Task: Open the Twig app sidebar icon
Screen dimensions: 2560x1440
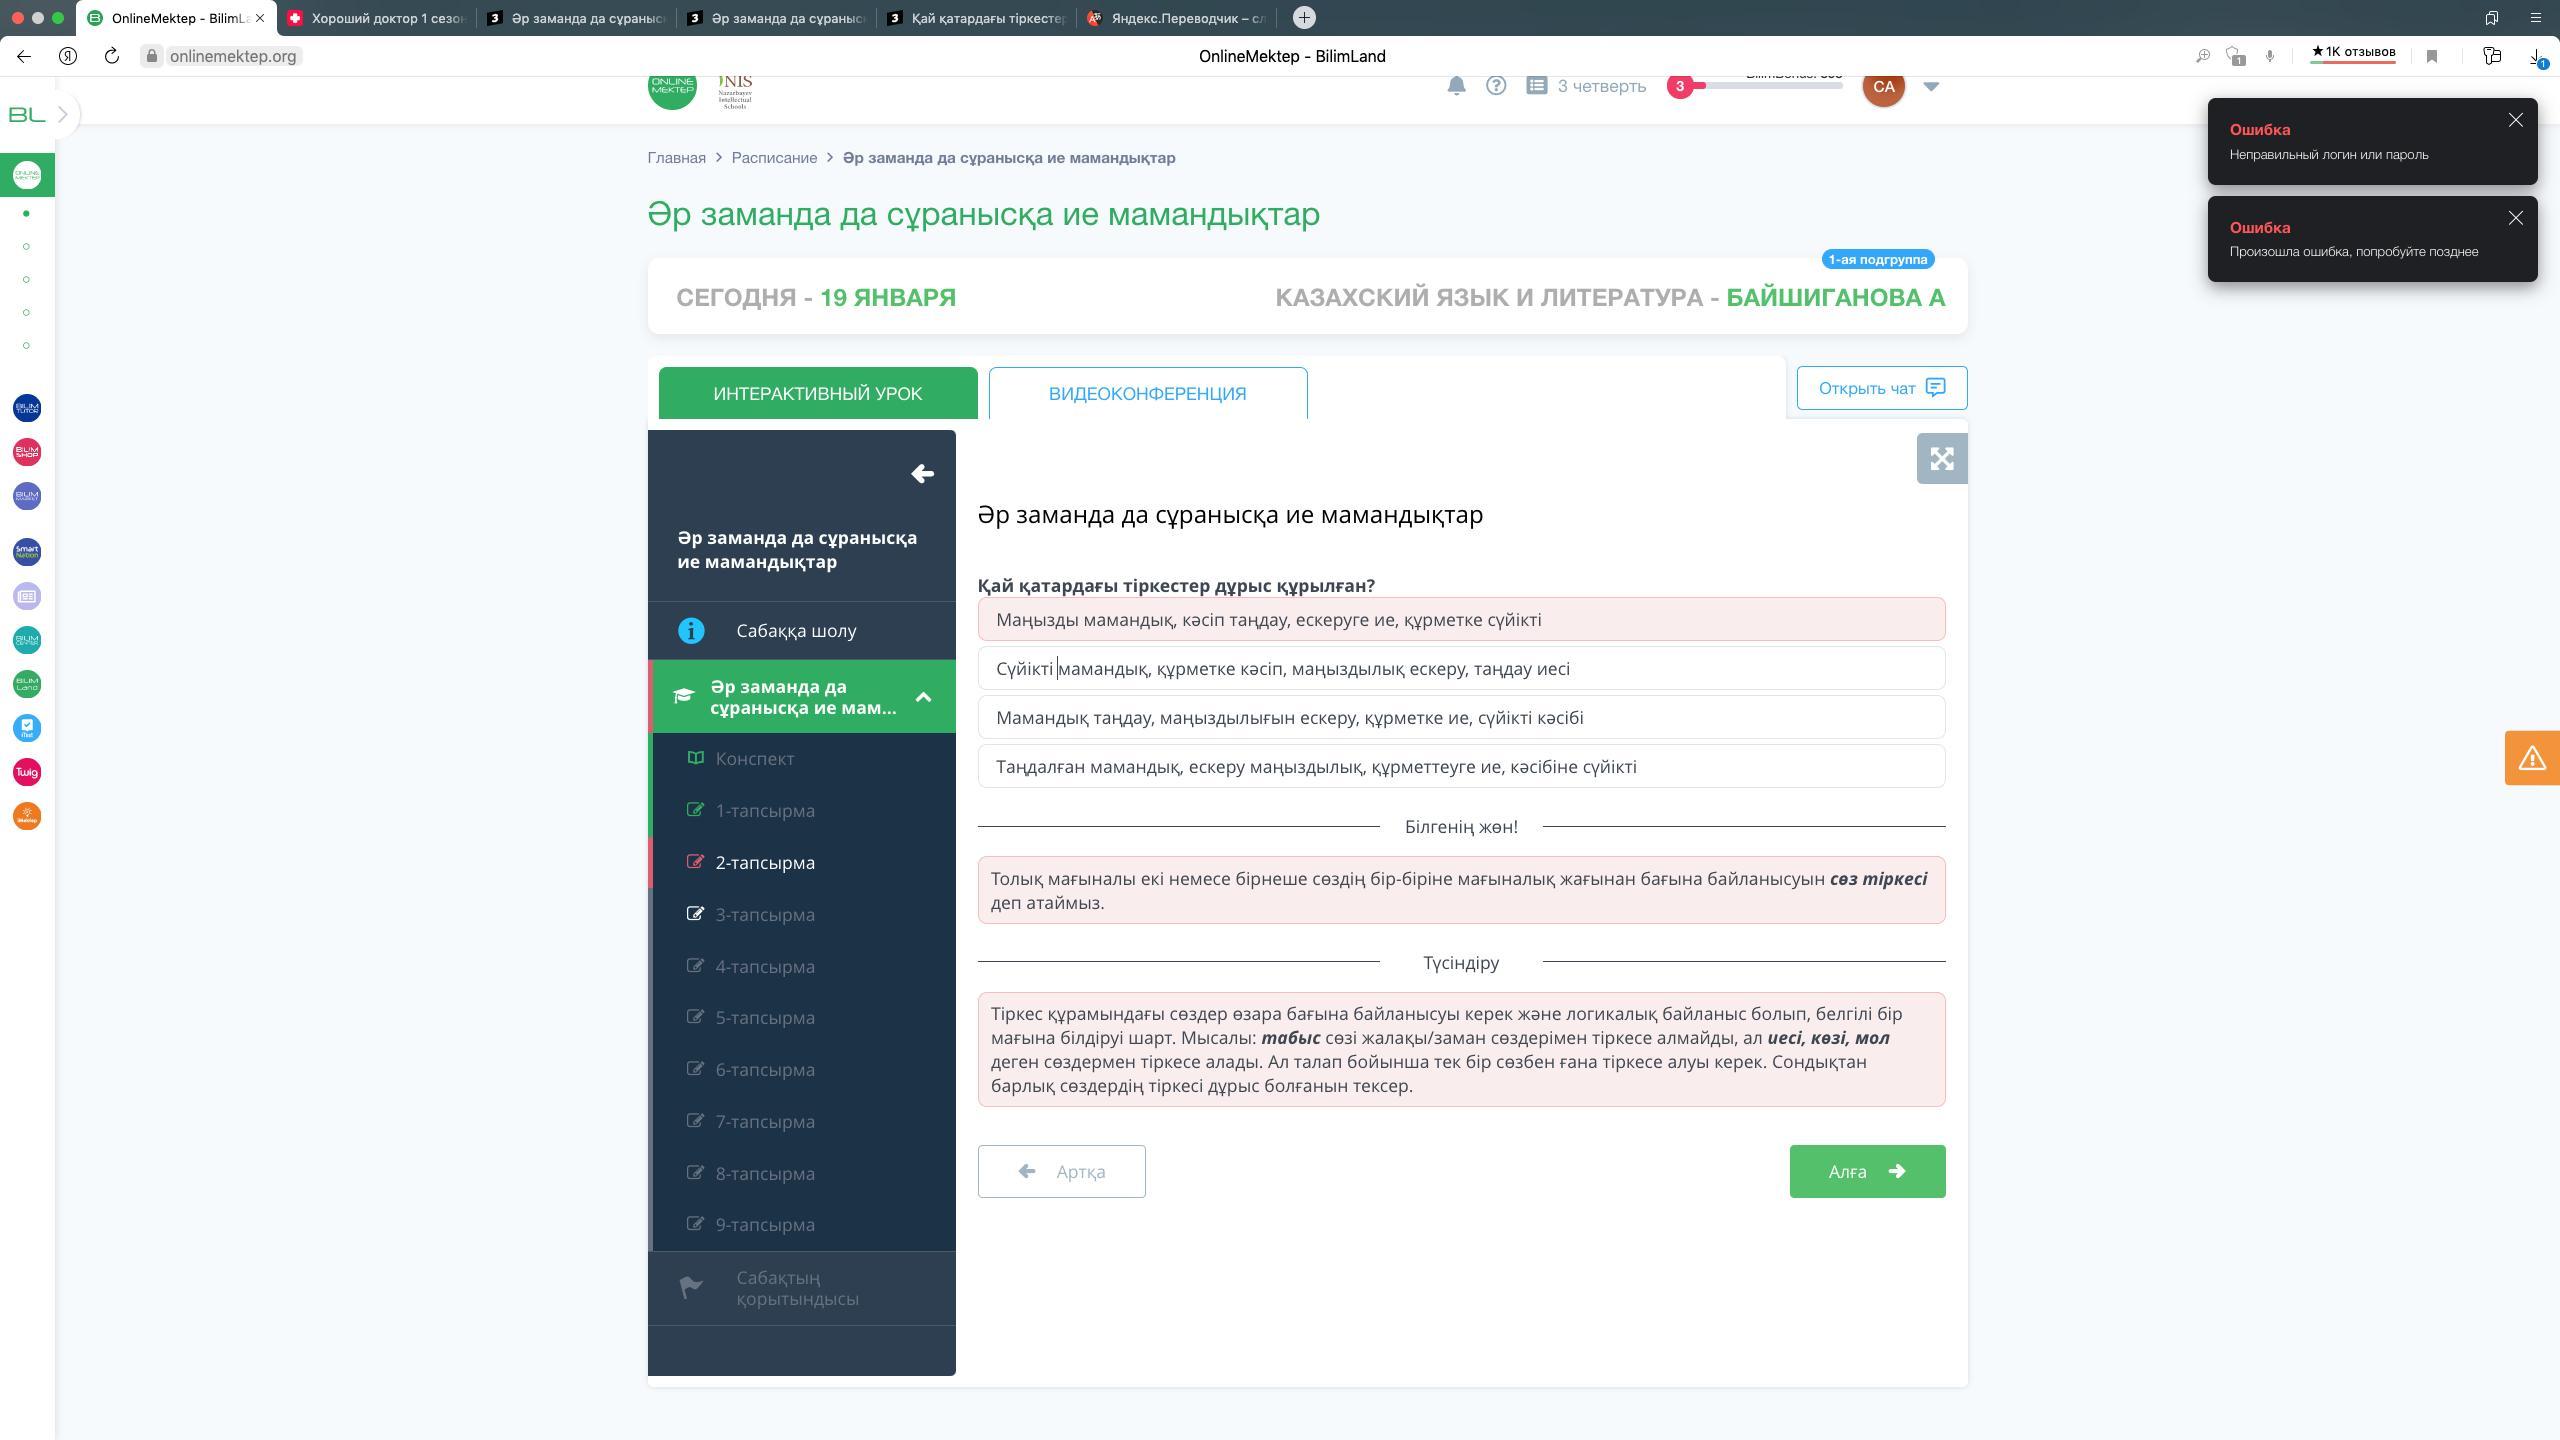Action: (27, 772)
